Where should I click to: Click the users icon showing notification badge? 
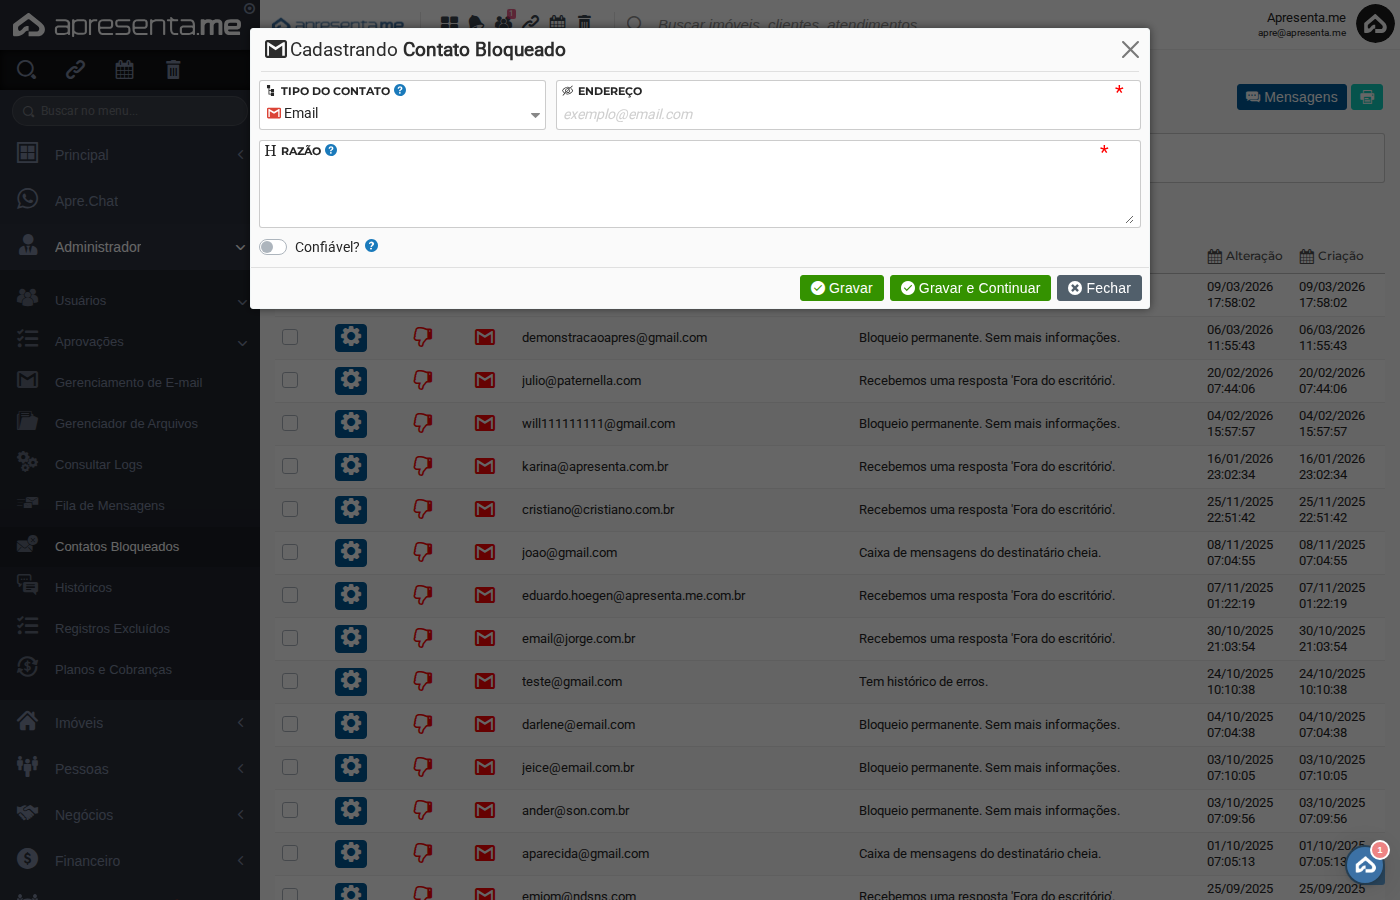pos(503,20)
